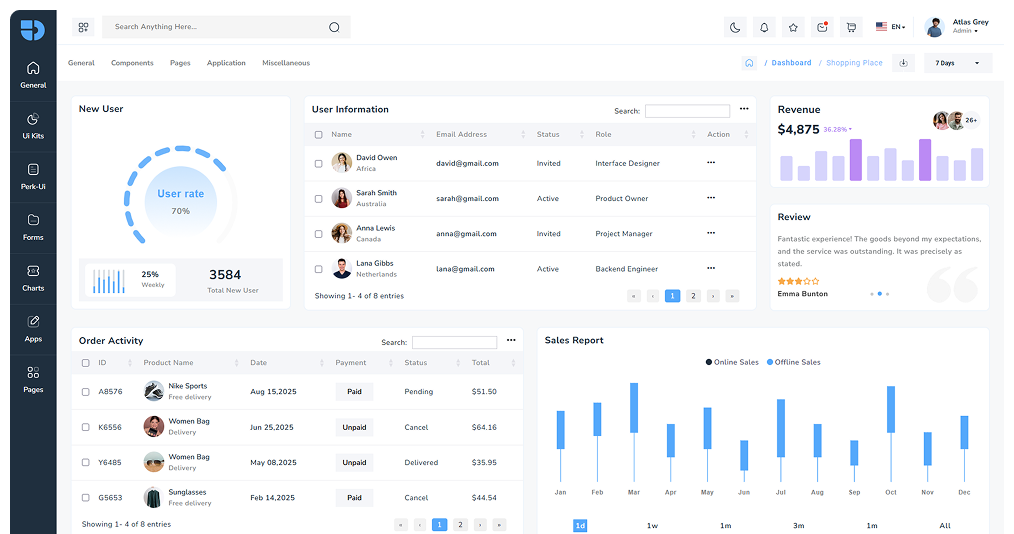The height and width of the screenshot is (534, 1014).
Task: Click the favorites star icon
Action: [x=793, y=27]
